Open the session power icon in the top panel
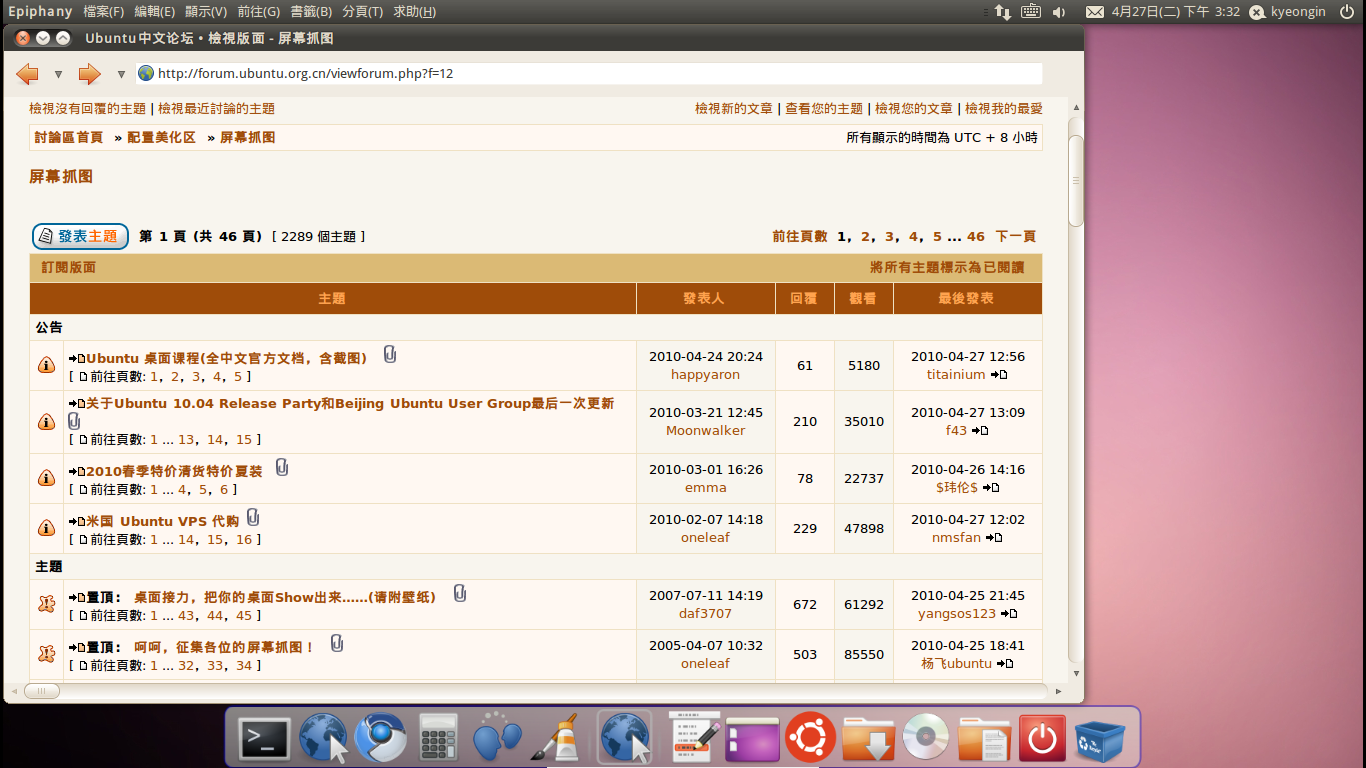 click(1346, 12)
